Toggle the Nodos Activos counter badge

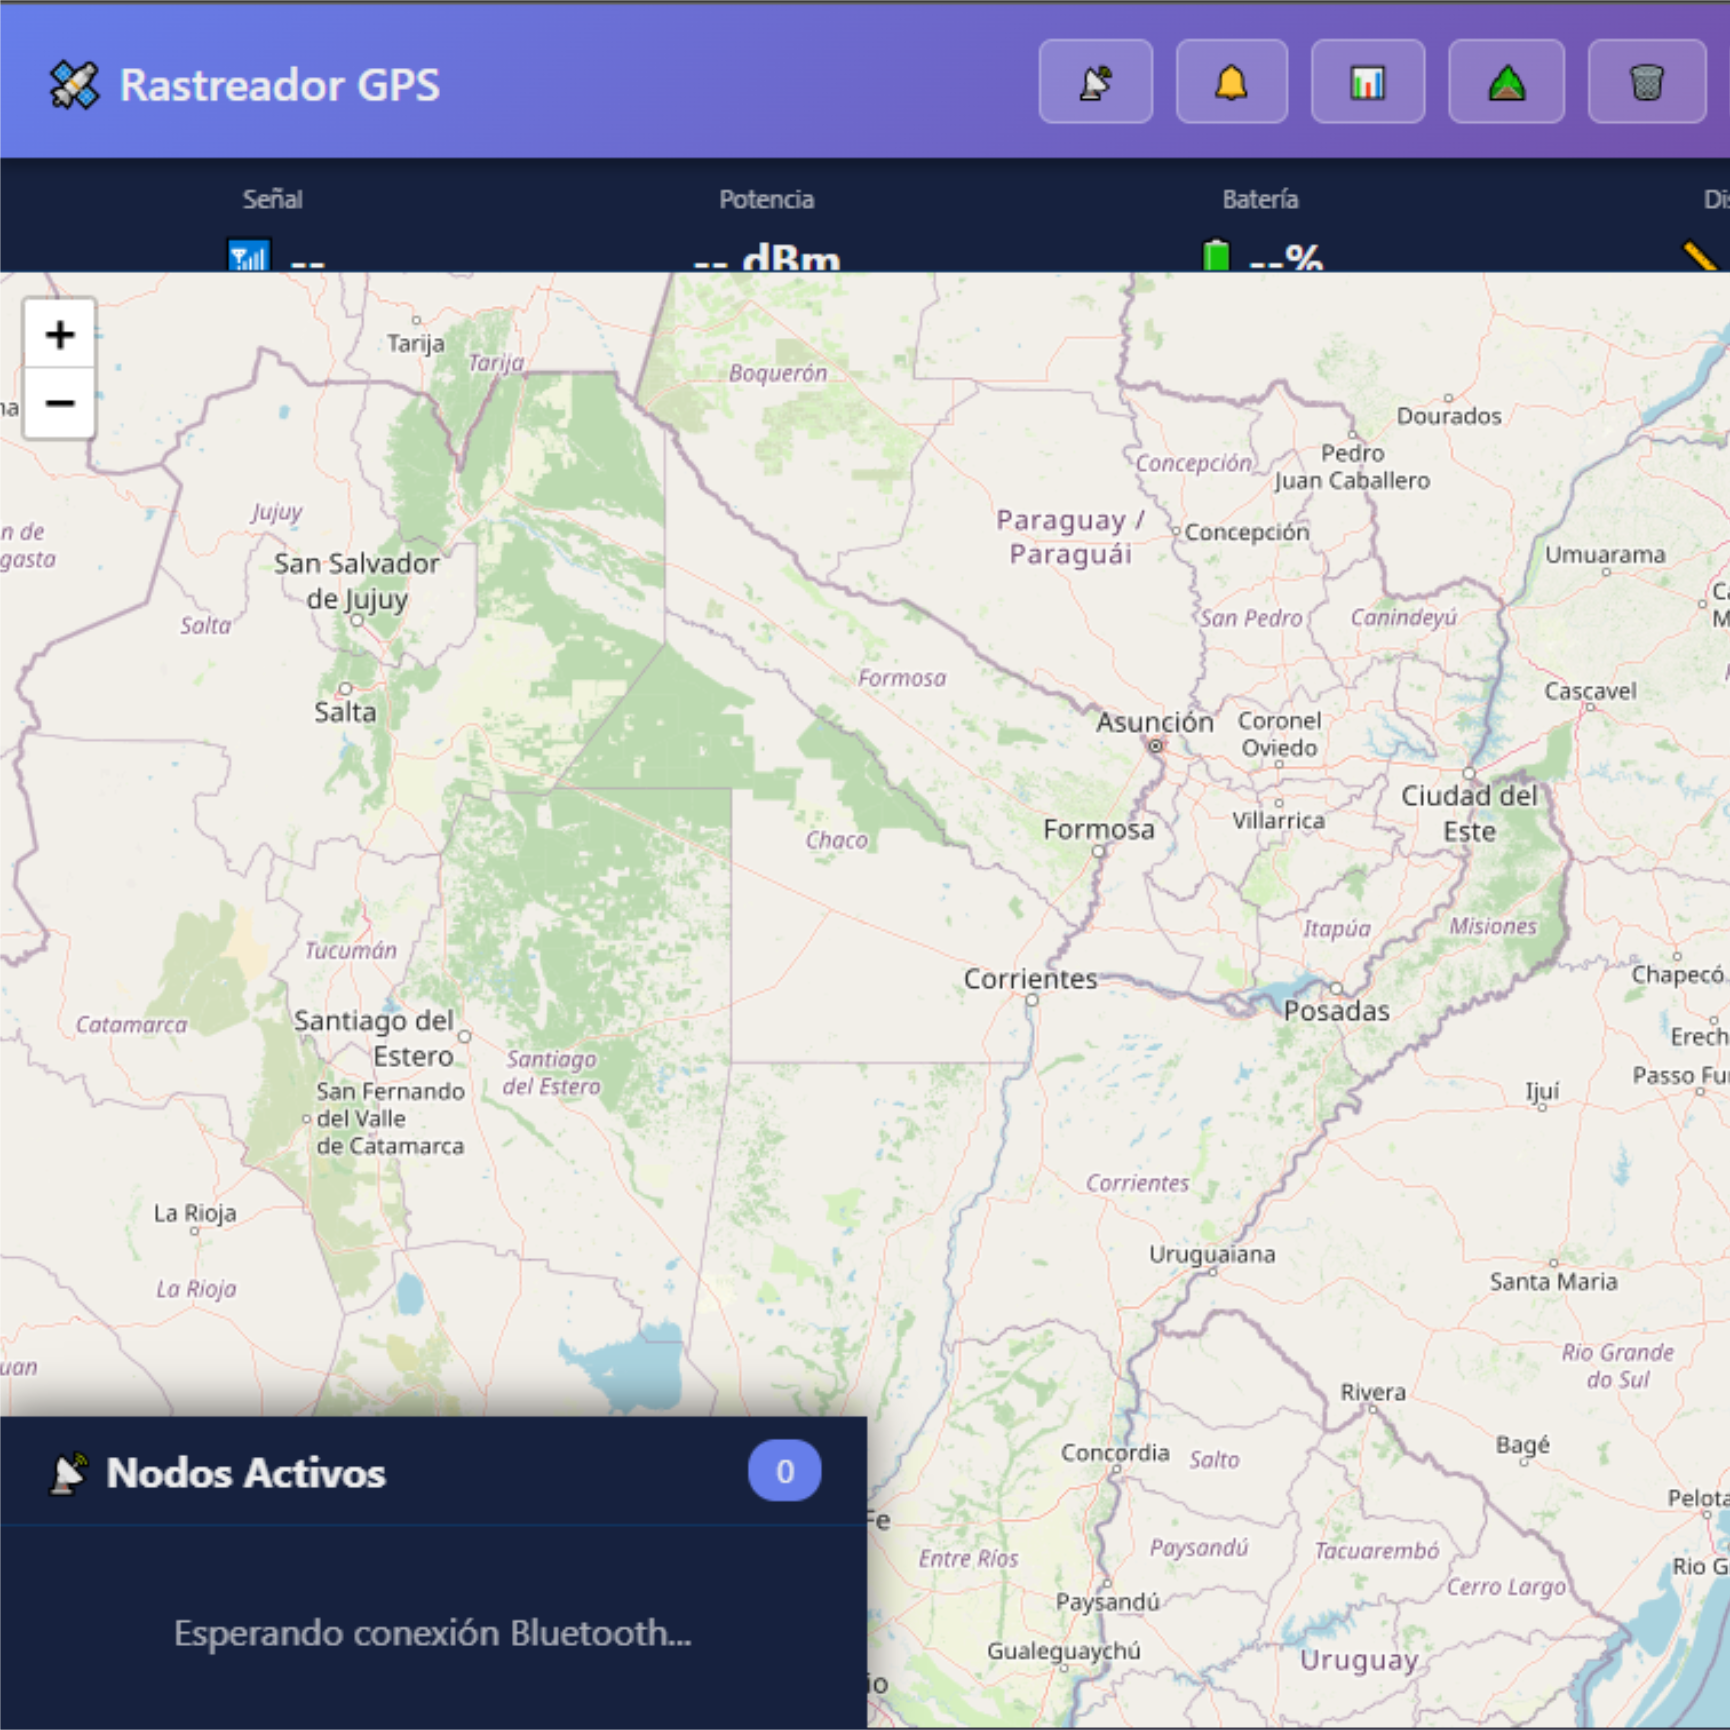[785, 1470]
